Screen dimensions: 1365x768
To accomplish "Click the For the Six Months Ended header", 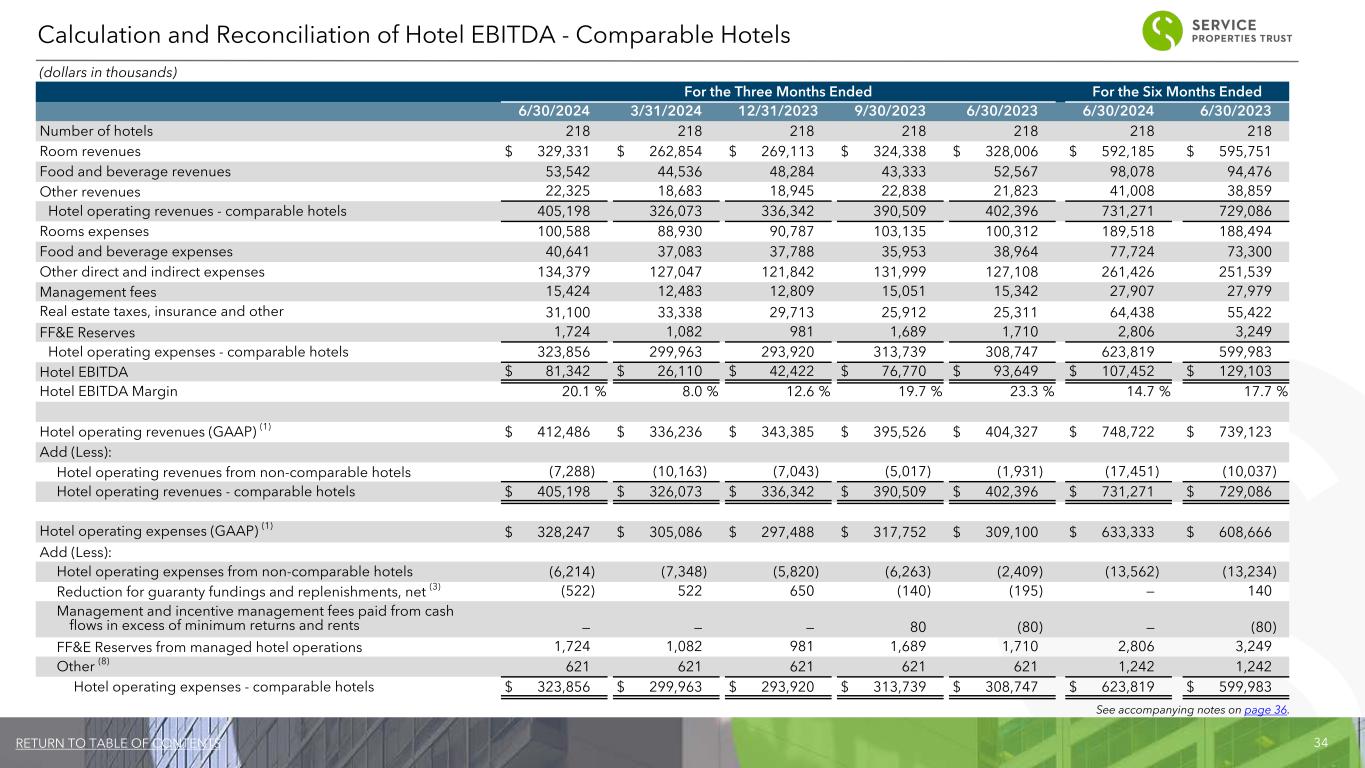I will coord(1175,90).
